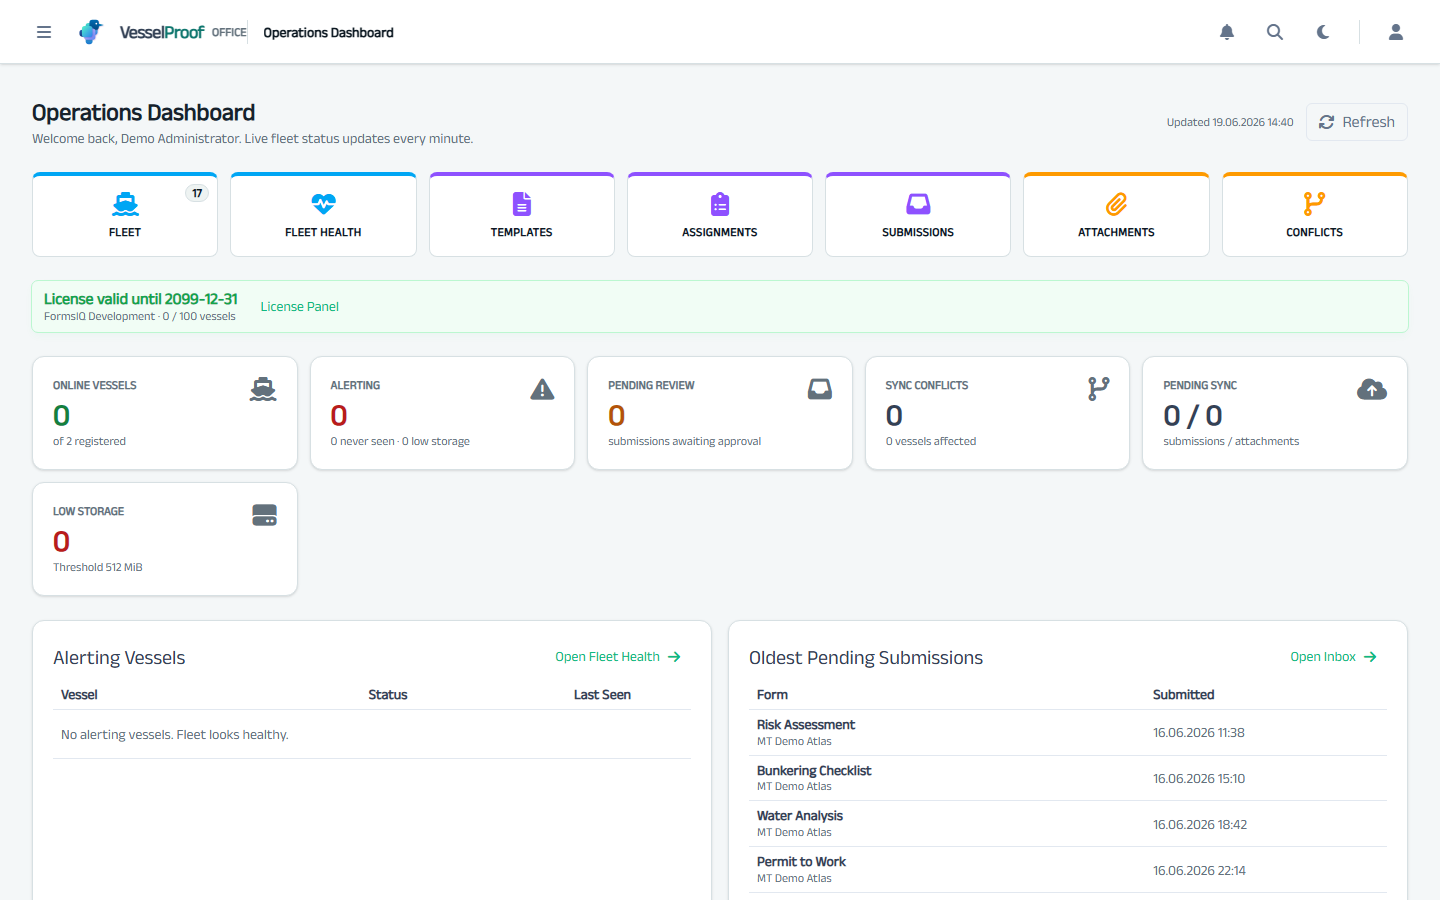
Task: Open Inbox link in Pending Submissions
Action: pyautogui.click(x=1334, y=657)
